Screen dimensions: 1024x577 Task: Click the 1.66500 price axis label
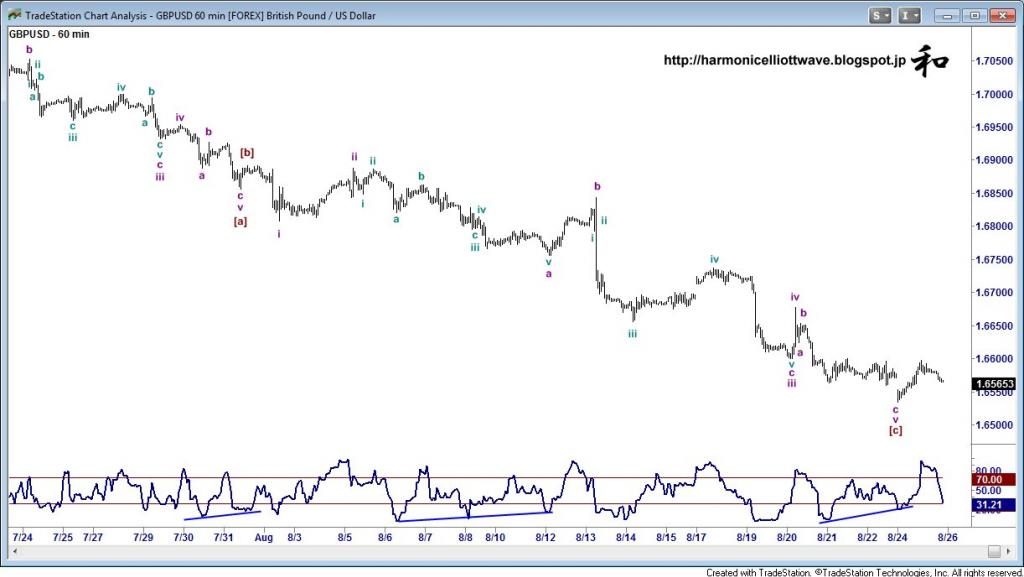click(x=994, y=326)
